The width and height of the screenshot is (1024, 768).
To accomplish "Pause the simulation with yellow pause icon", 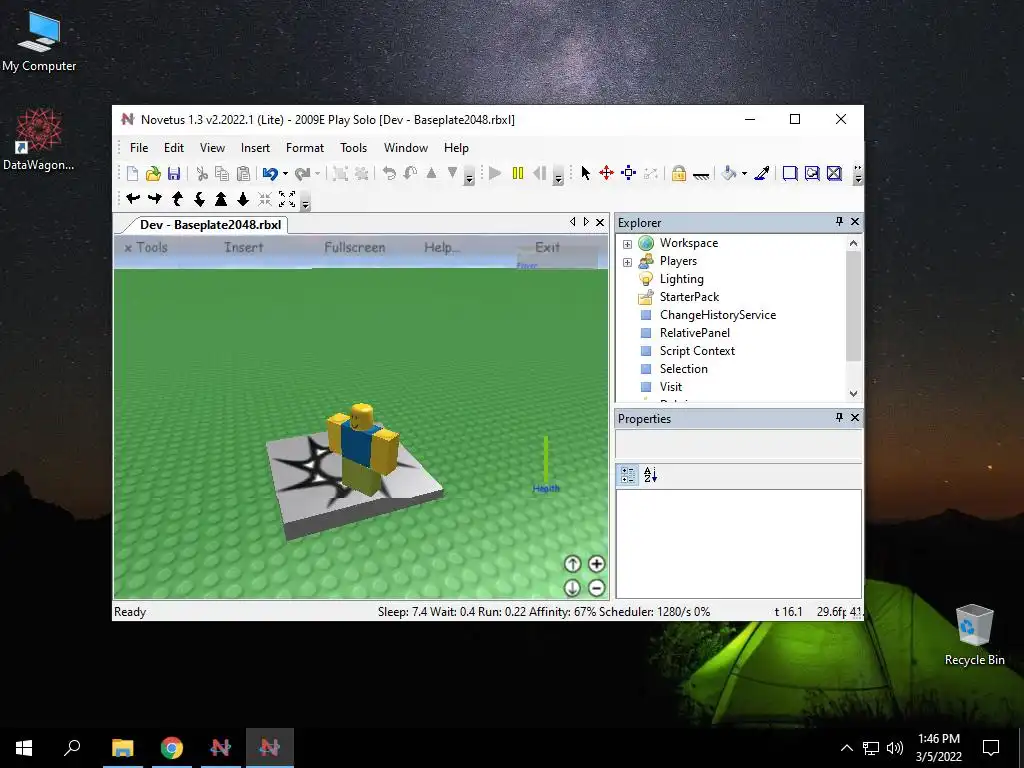I will click(518, 173).
